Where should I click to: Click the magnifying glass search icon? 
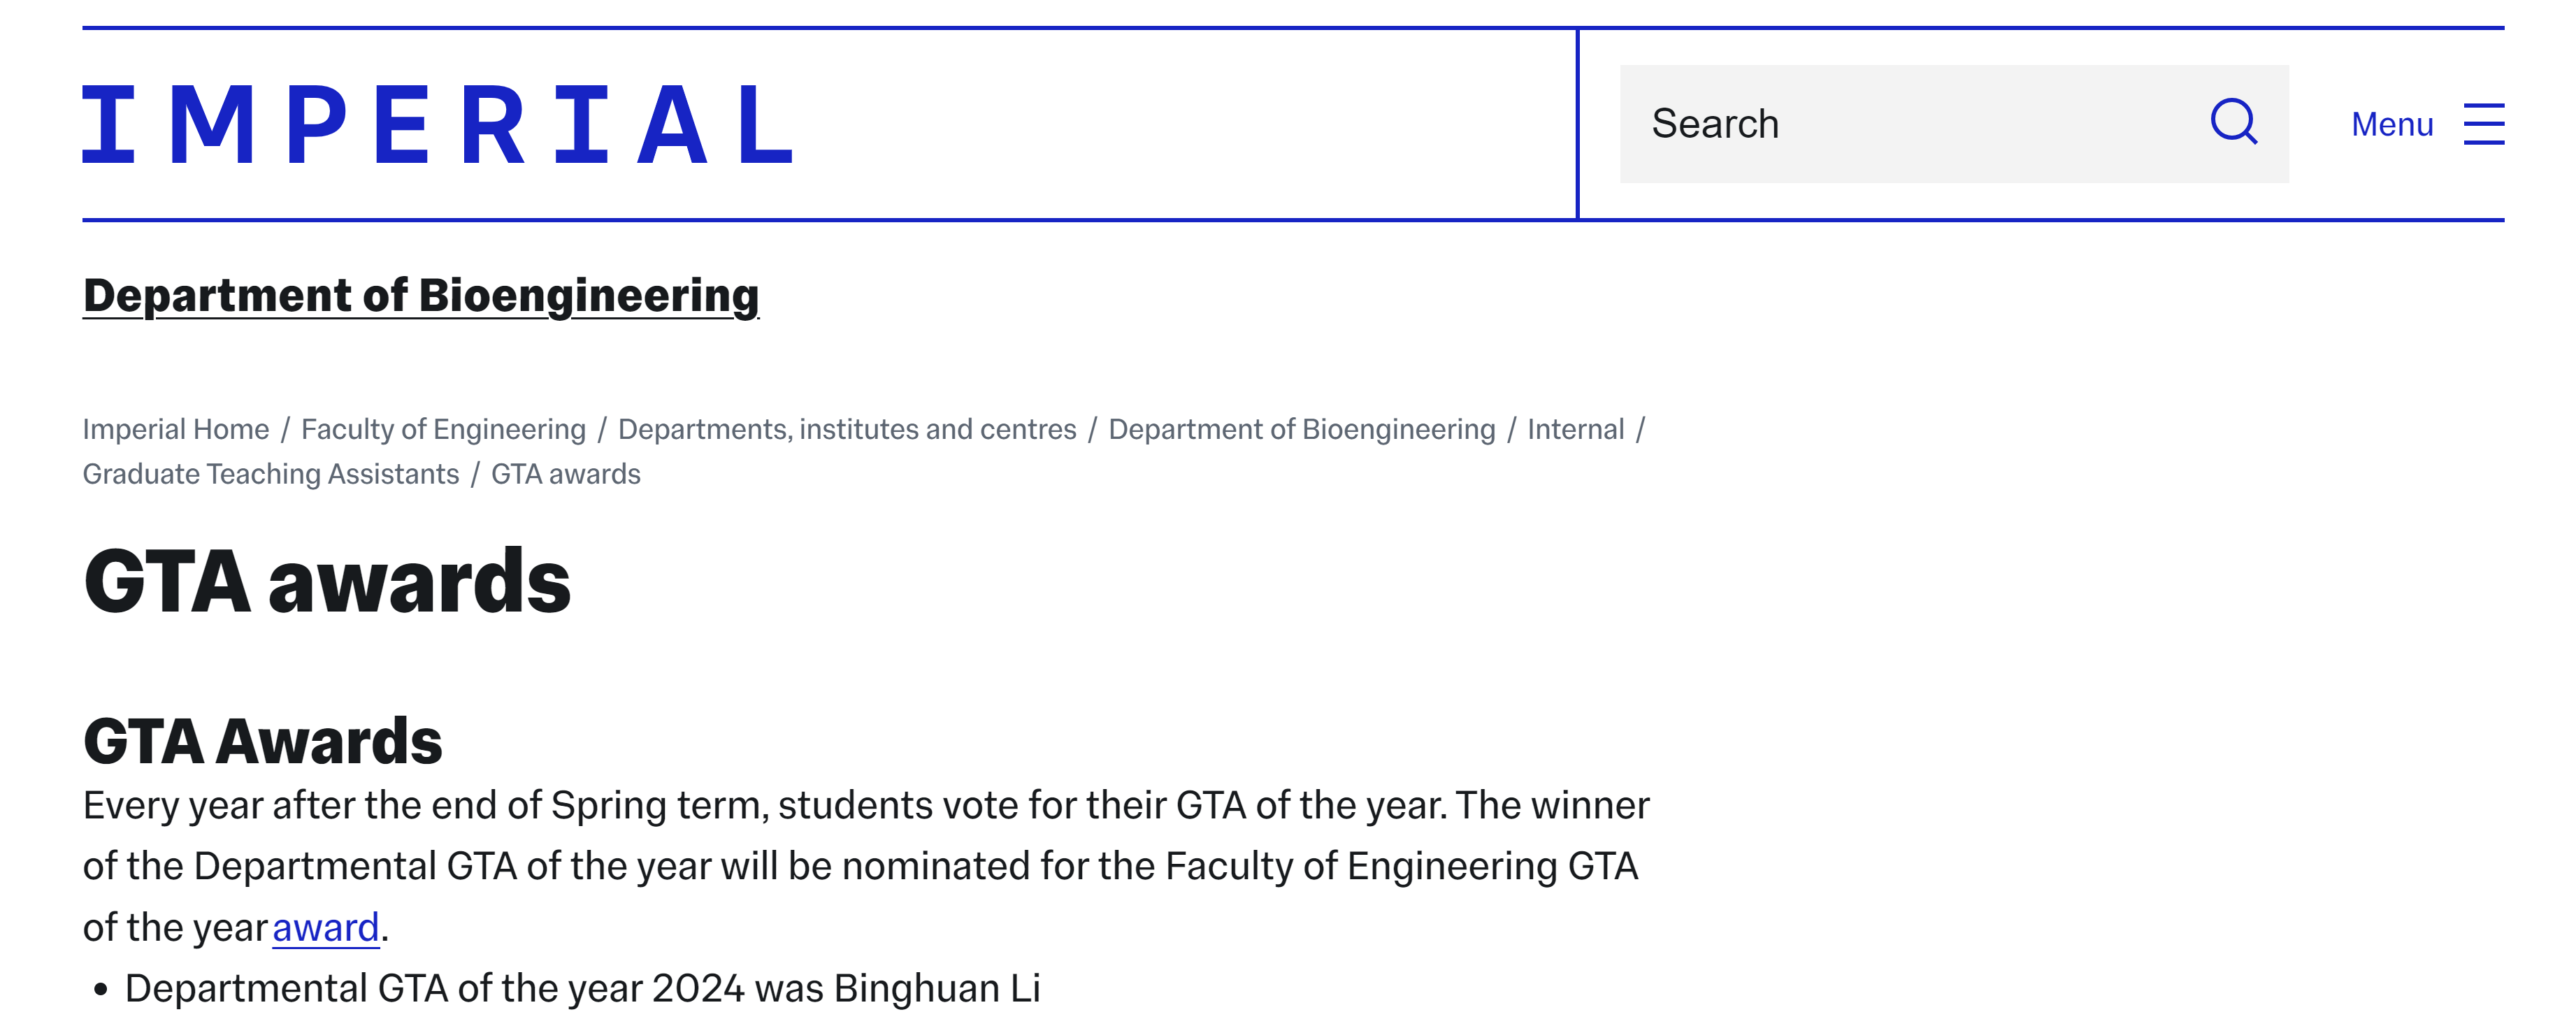[2233, 123]
